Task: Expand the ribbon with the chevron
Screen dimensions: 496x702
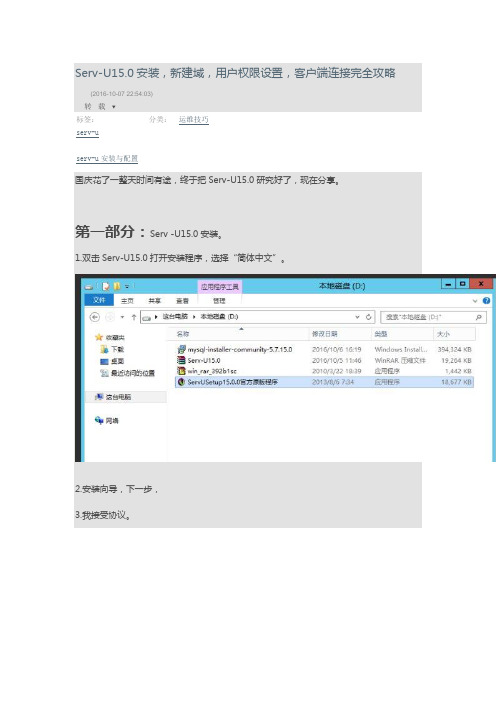Action: tap(475, 301)
